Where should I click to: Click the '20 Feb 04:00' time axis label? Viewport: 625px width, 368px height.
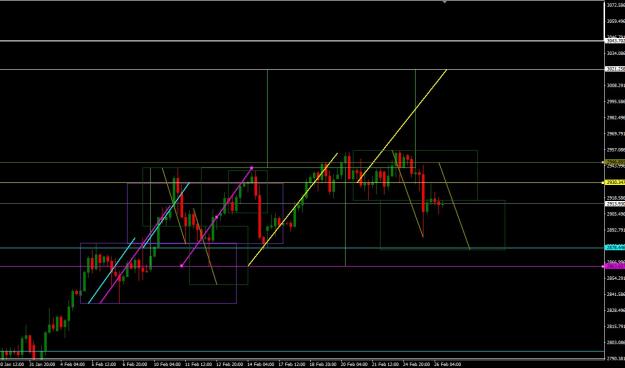pos(354,364)
